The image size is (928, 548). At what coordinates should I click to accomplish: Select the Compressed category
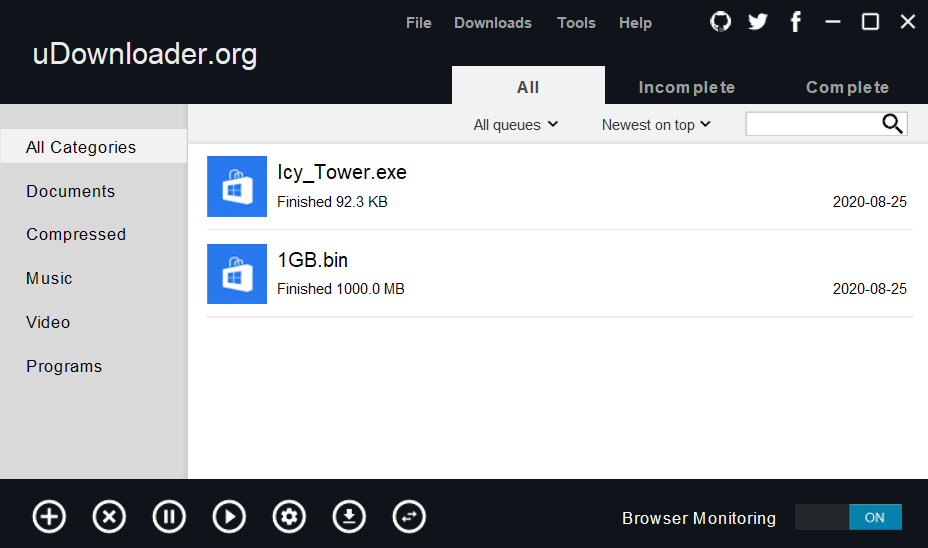76,234
